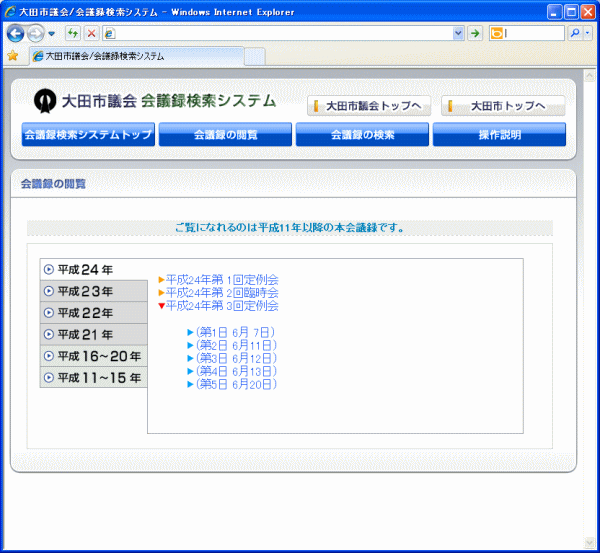The height and width of the screenshot is (553, 600).
Task: Minimize the Internet Explorer window
Action: (554, 12)
